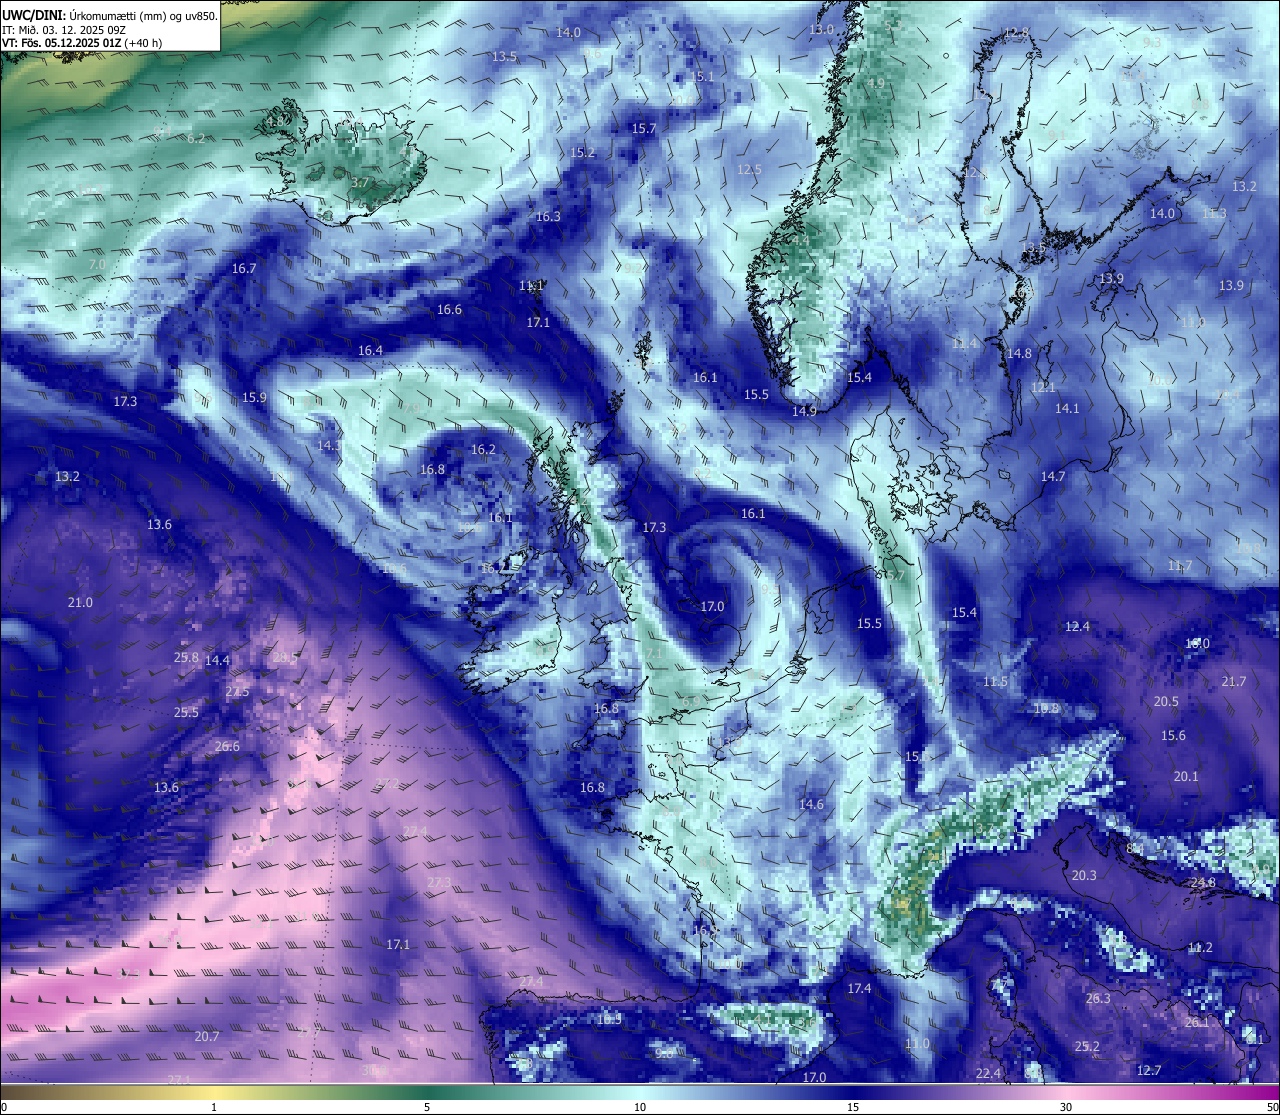
Task: Click the 16.6 value label
Action: click(x=449, y=309)
